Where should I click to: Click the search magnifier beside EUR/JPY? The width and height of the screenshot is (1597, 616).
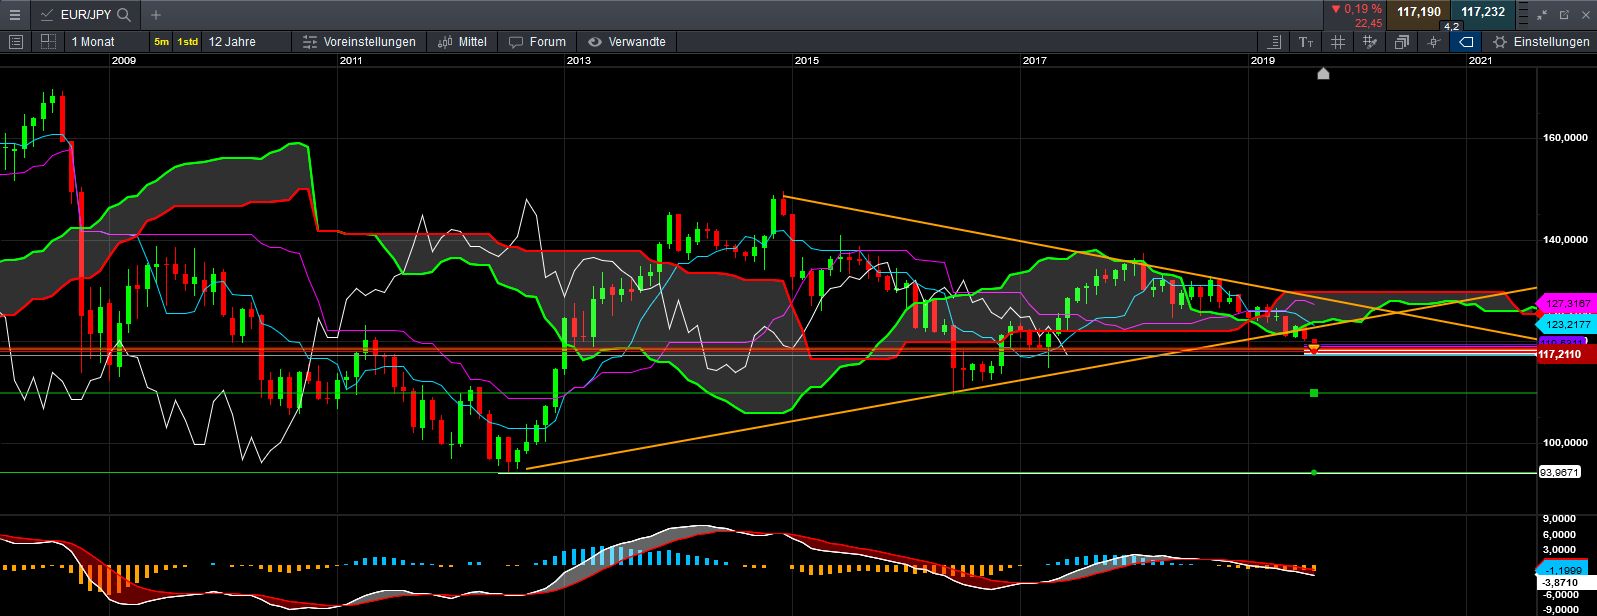(124, 15)
